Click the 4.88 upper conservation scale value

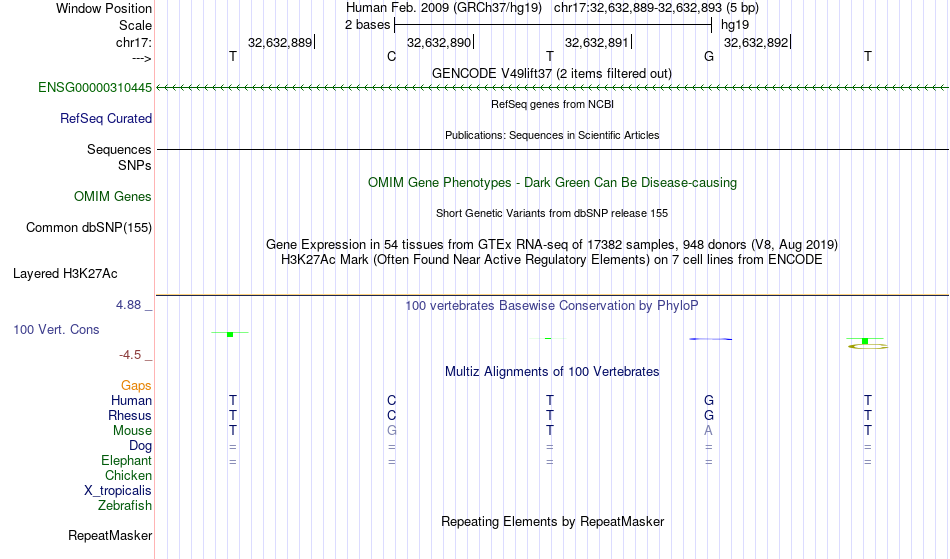coord(128,305)
